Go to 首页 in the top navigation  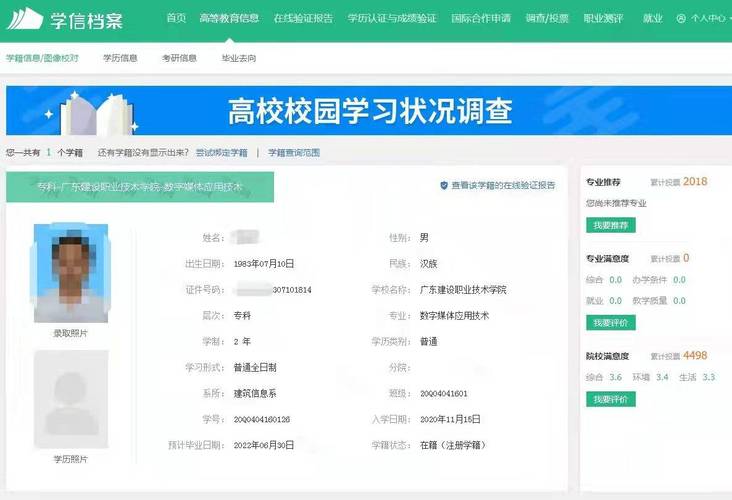(176, 18)
